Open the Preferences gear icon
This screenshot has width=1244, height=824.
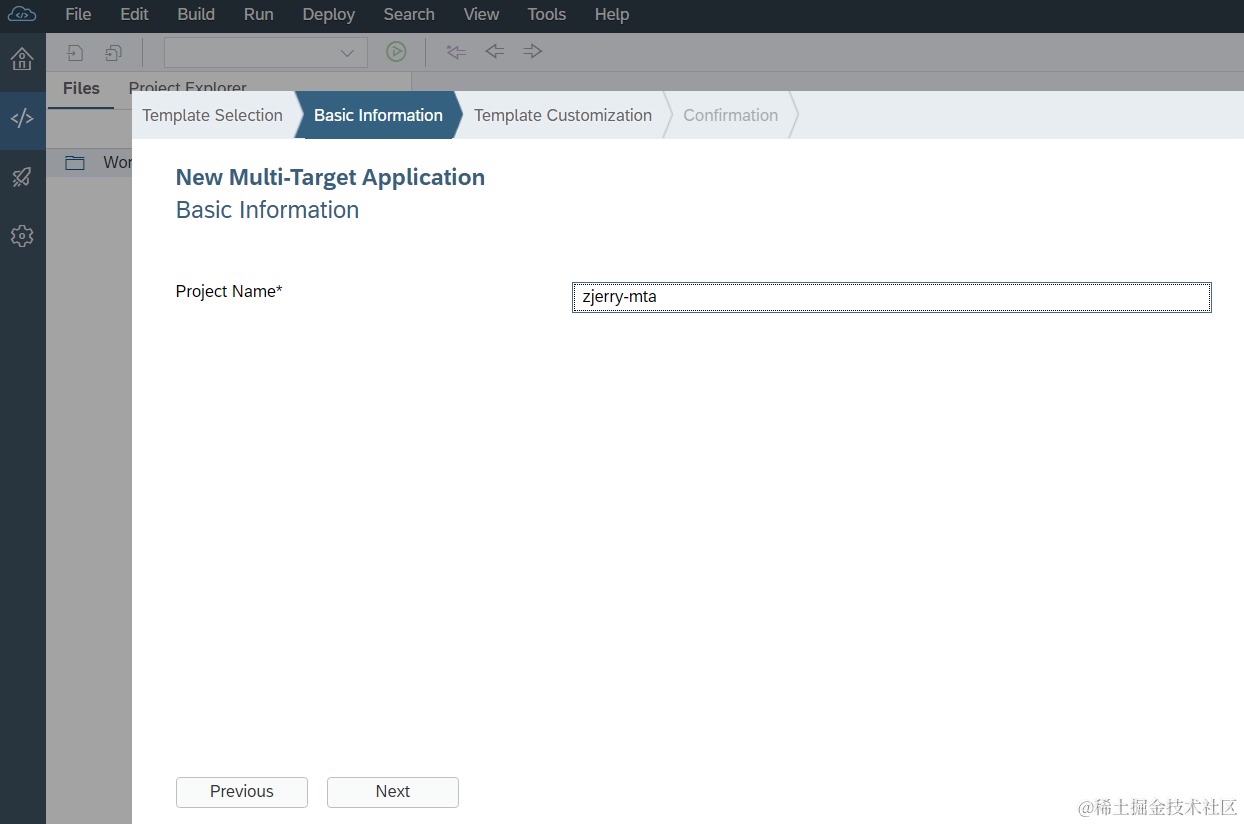click(x=22, y=236)
